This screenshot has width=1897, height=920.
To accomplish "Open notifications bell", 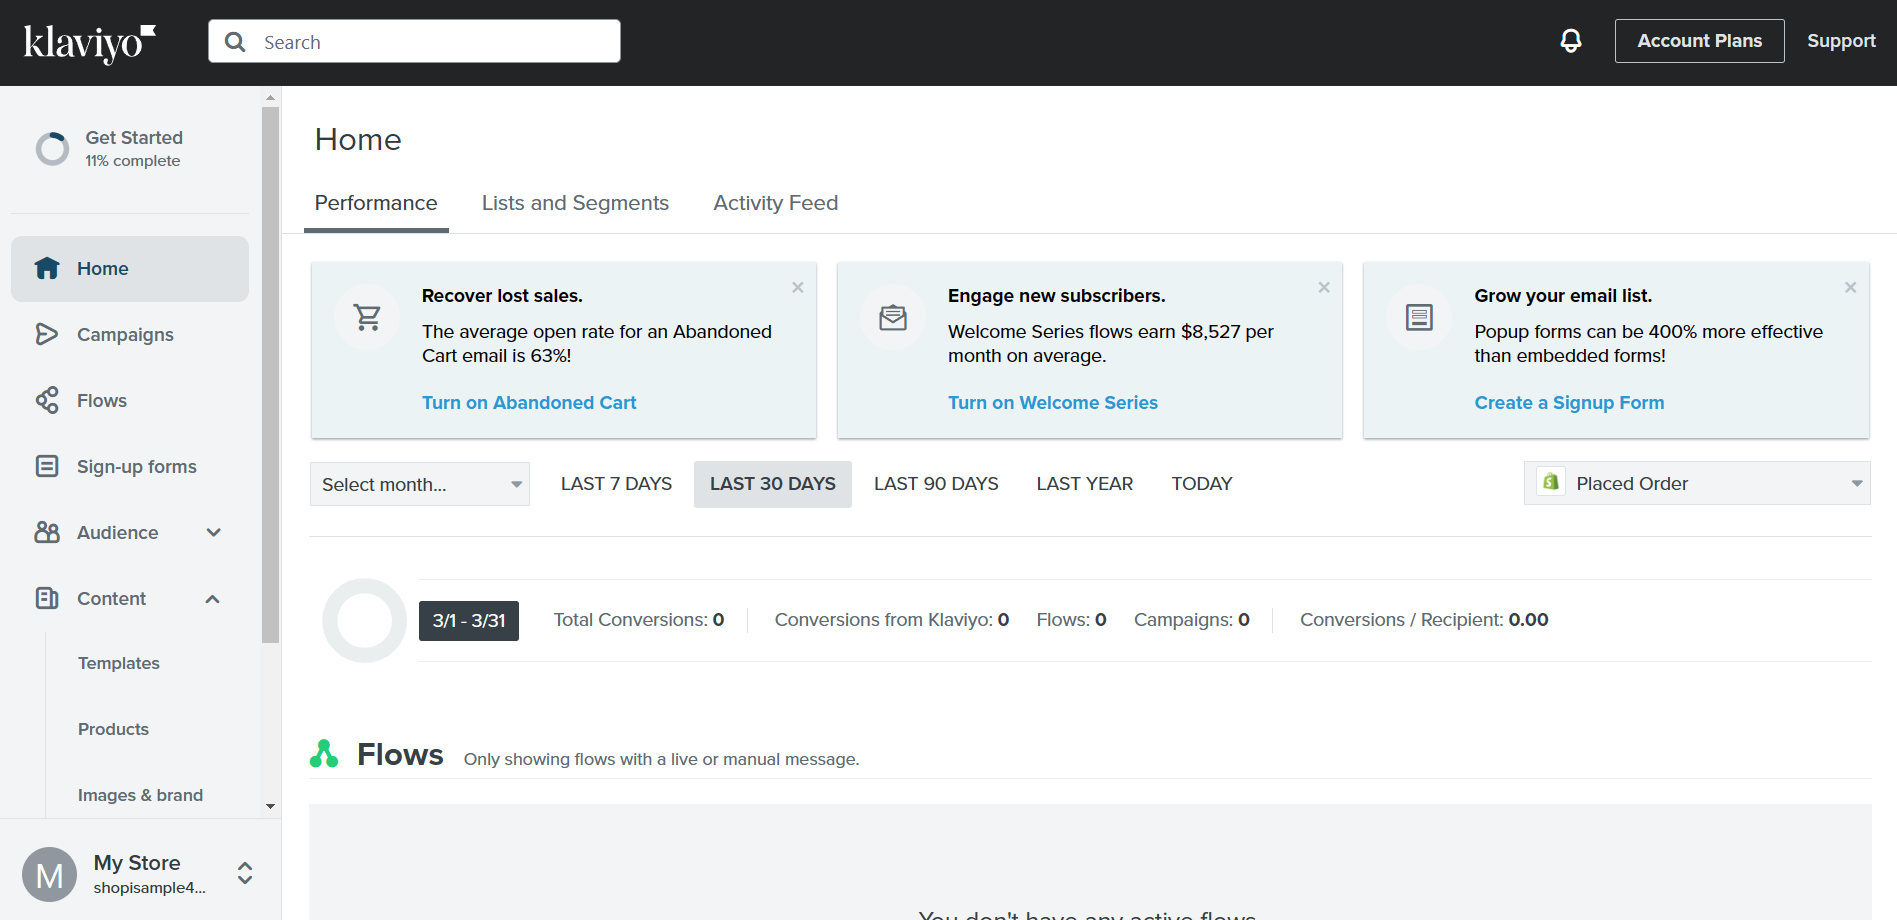I will tap(1571, 41).
